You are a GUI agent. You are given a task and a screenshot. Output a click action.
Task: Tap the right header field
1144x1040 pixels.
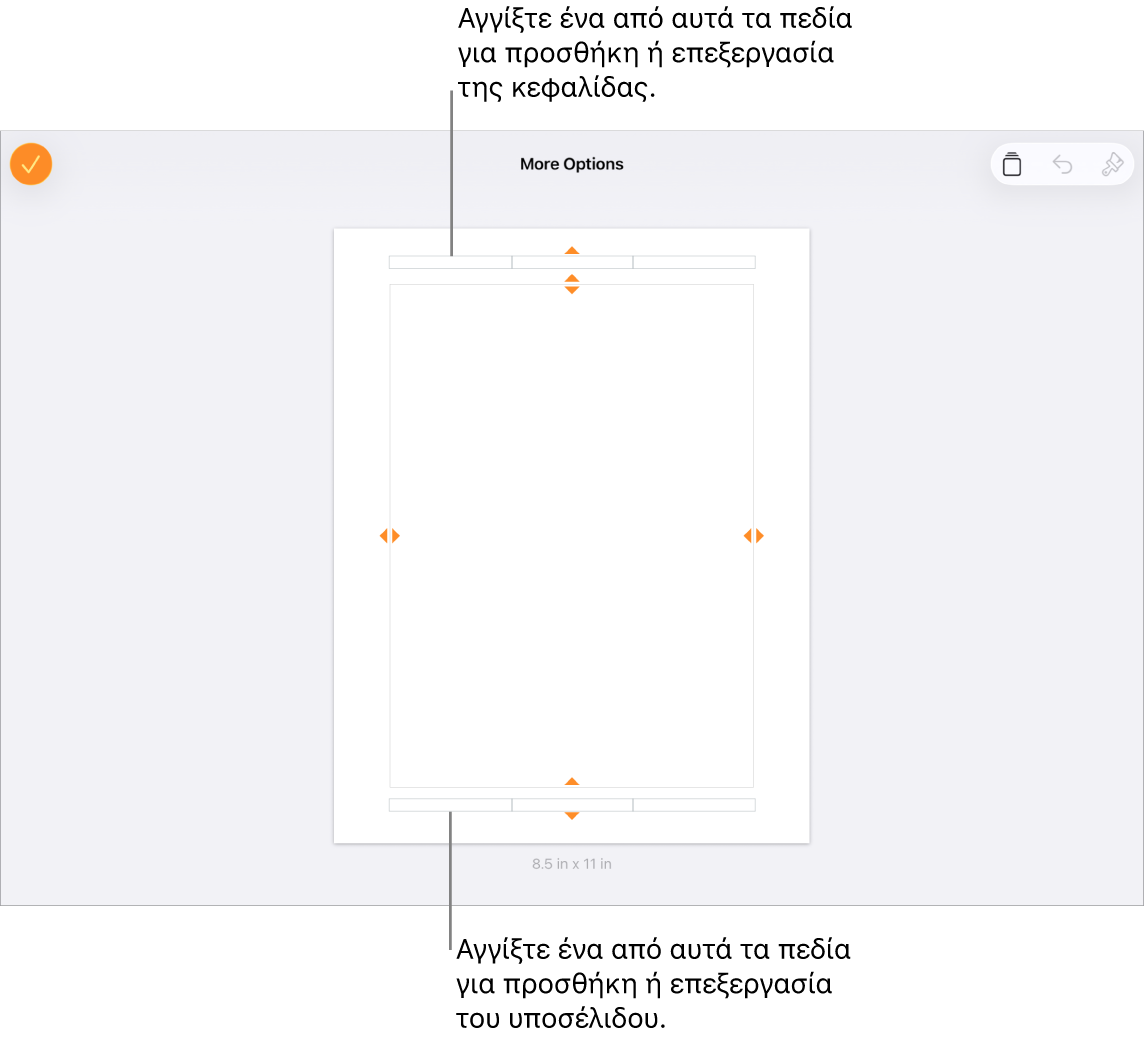694,262
